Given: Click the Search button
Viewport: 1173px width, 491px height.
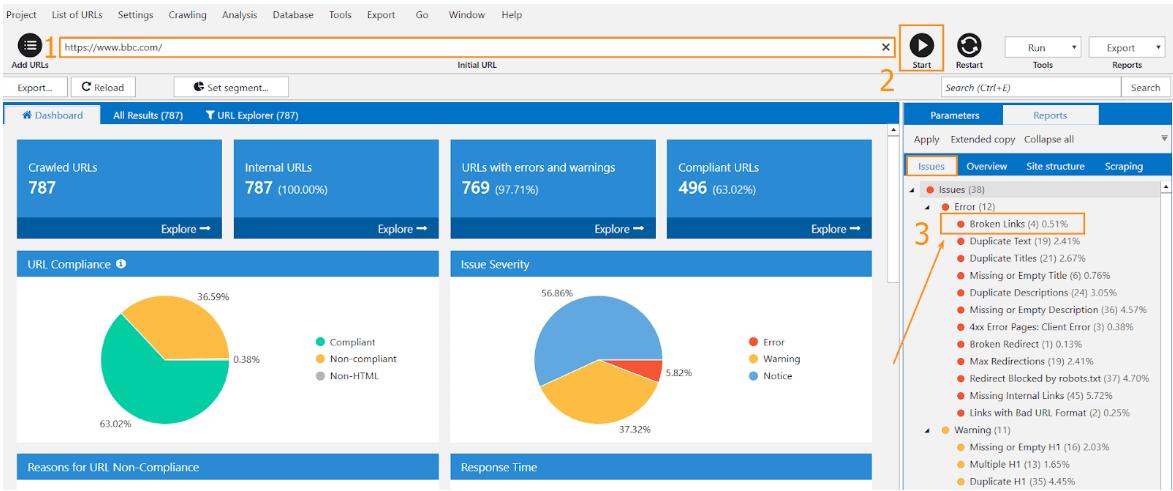Looking at the screenshot, I should tap(1145, 88).
